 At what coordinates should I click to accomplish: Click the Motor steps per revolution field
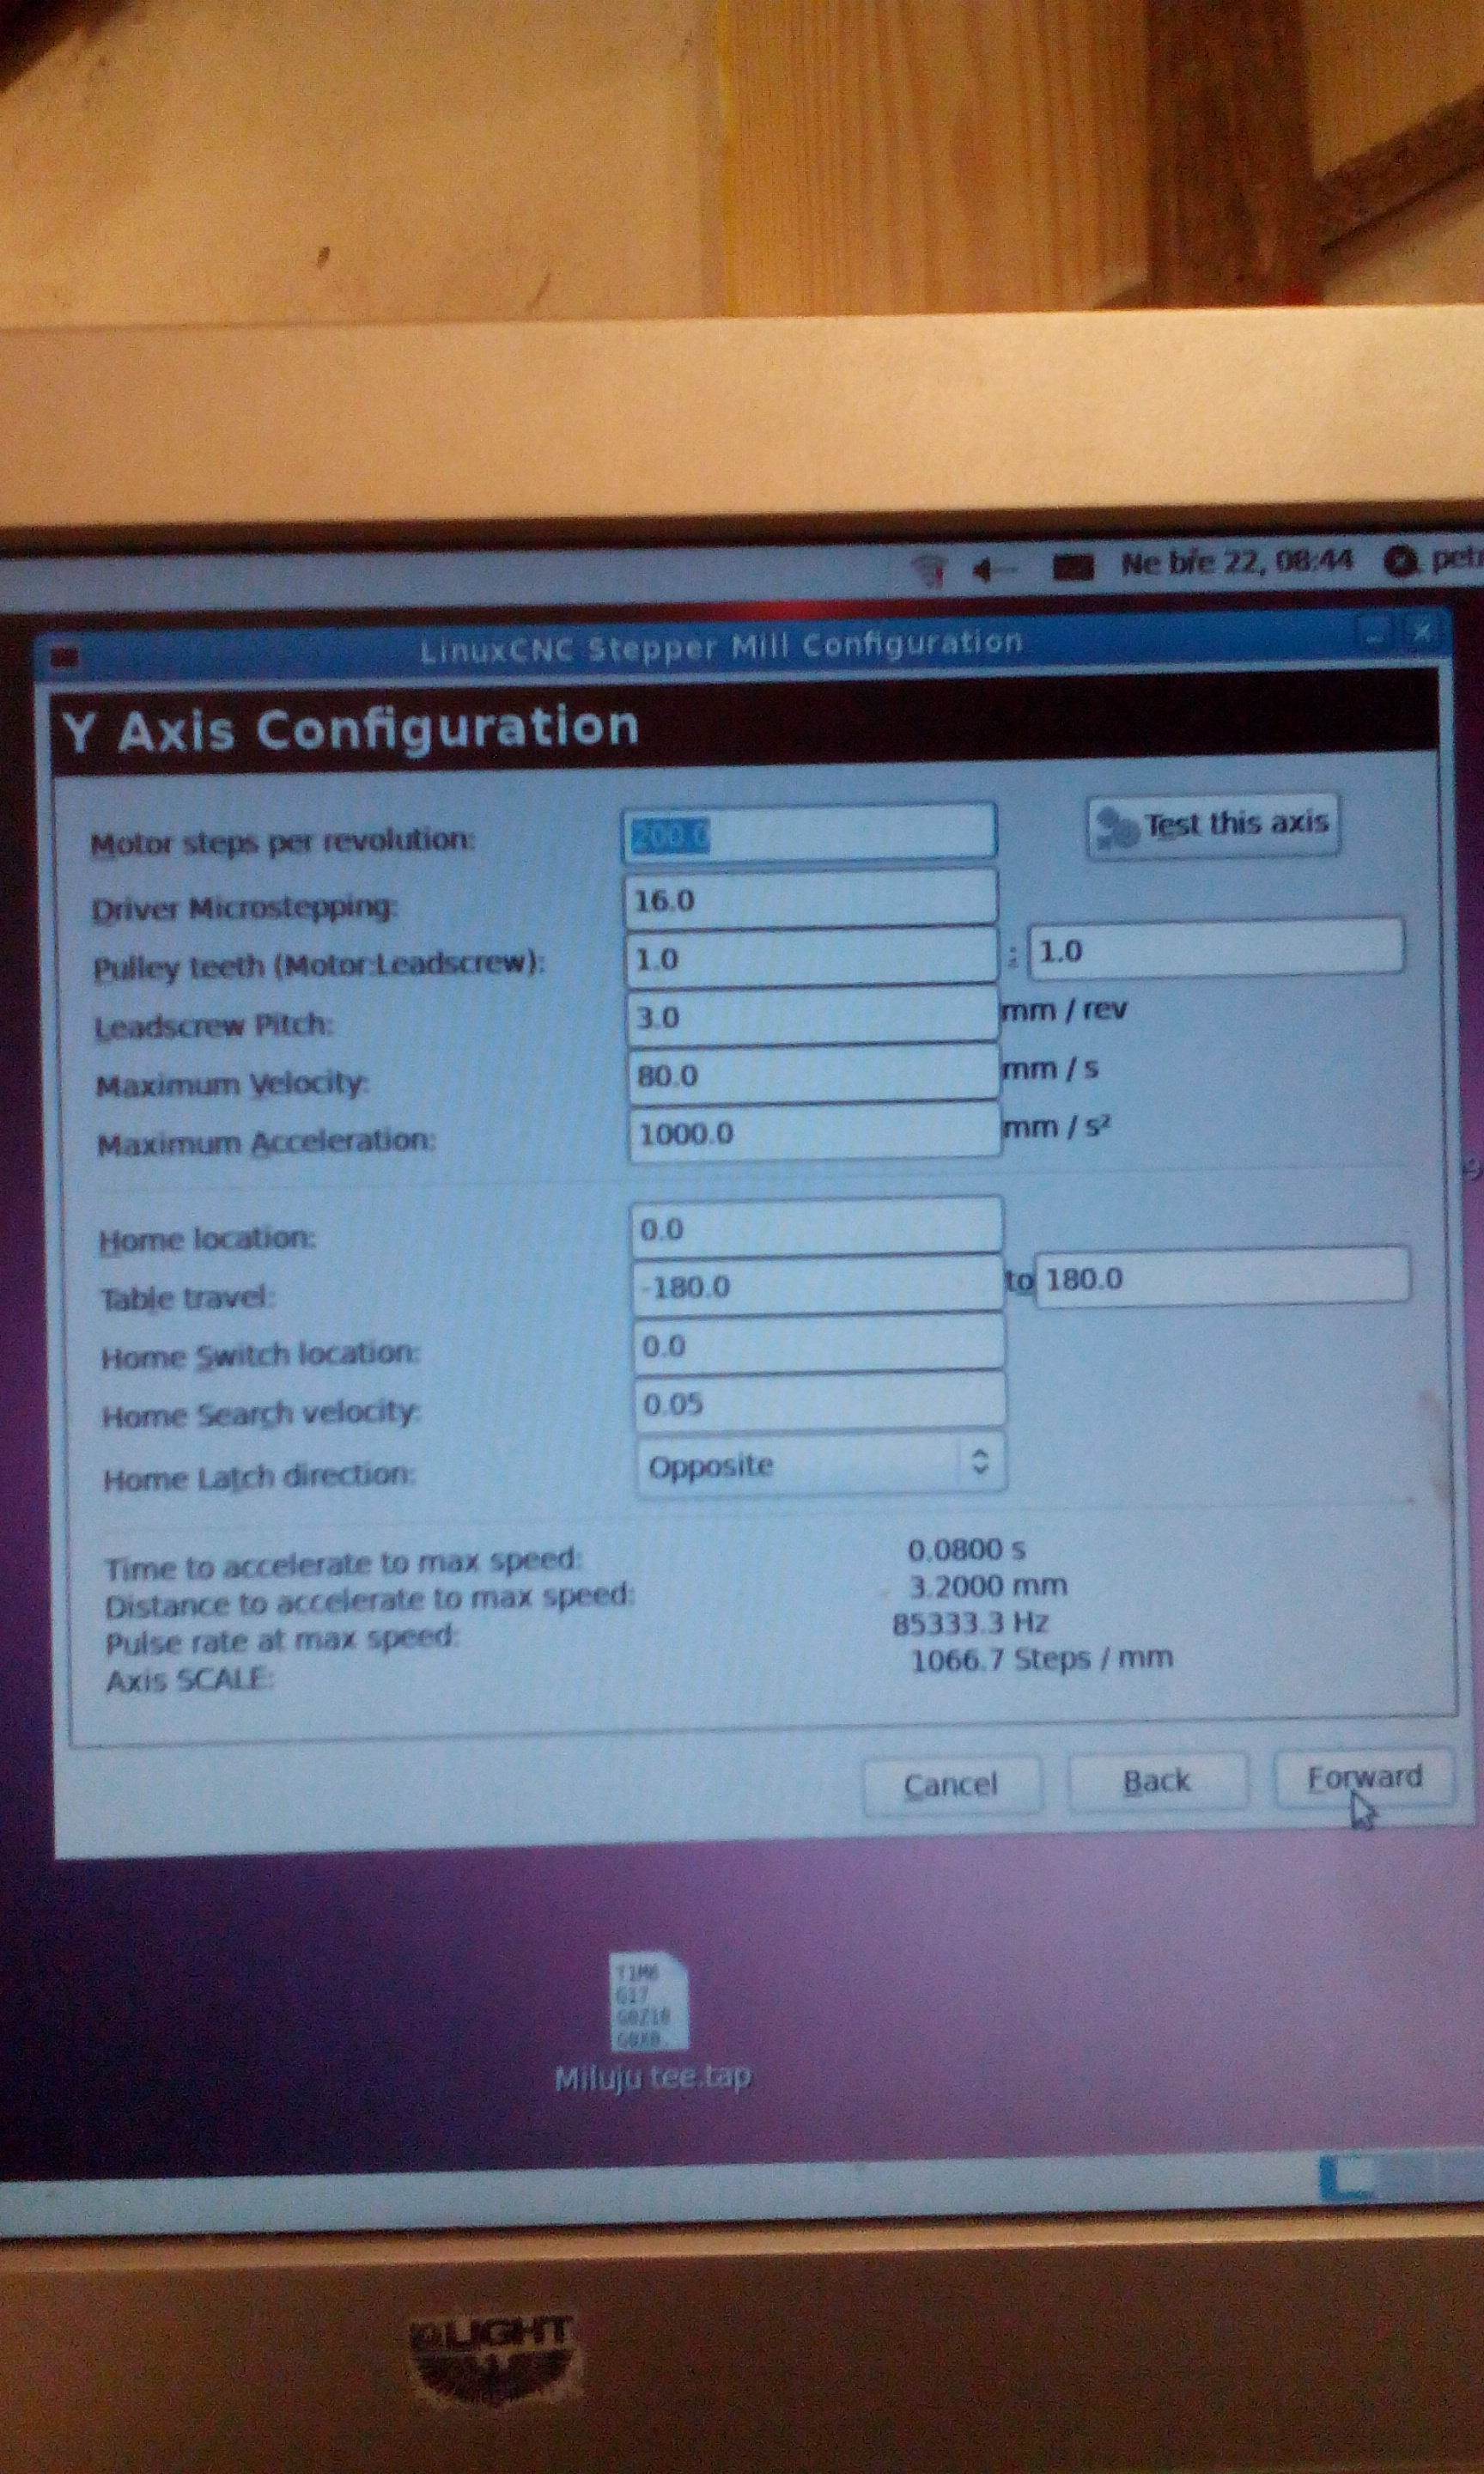[809, 834]
